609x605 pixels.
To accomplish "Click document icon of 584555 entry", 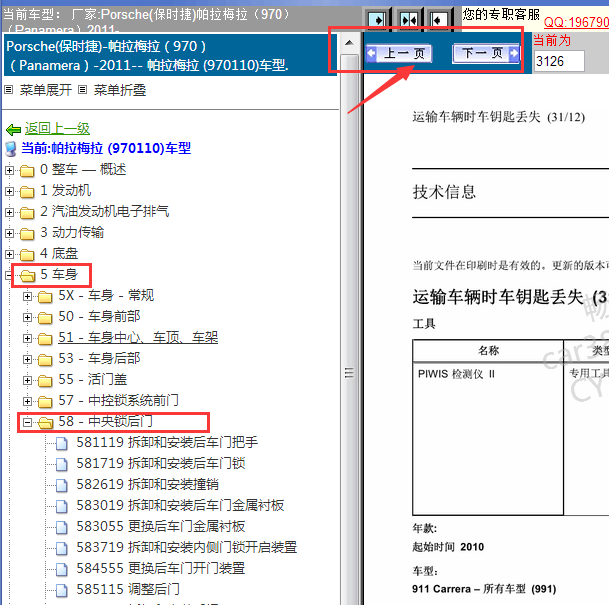I will pos(61,569).
